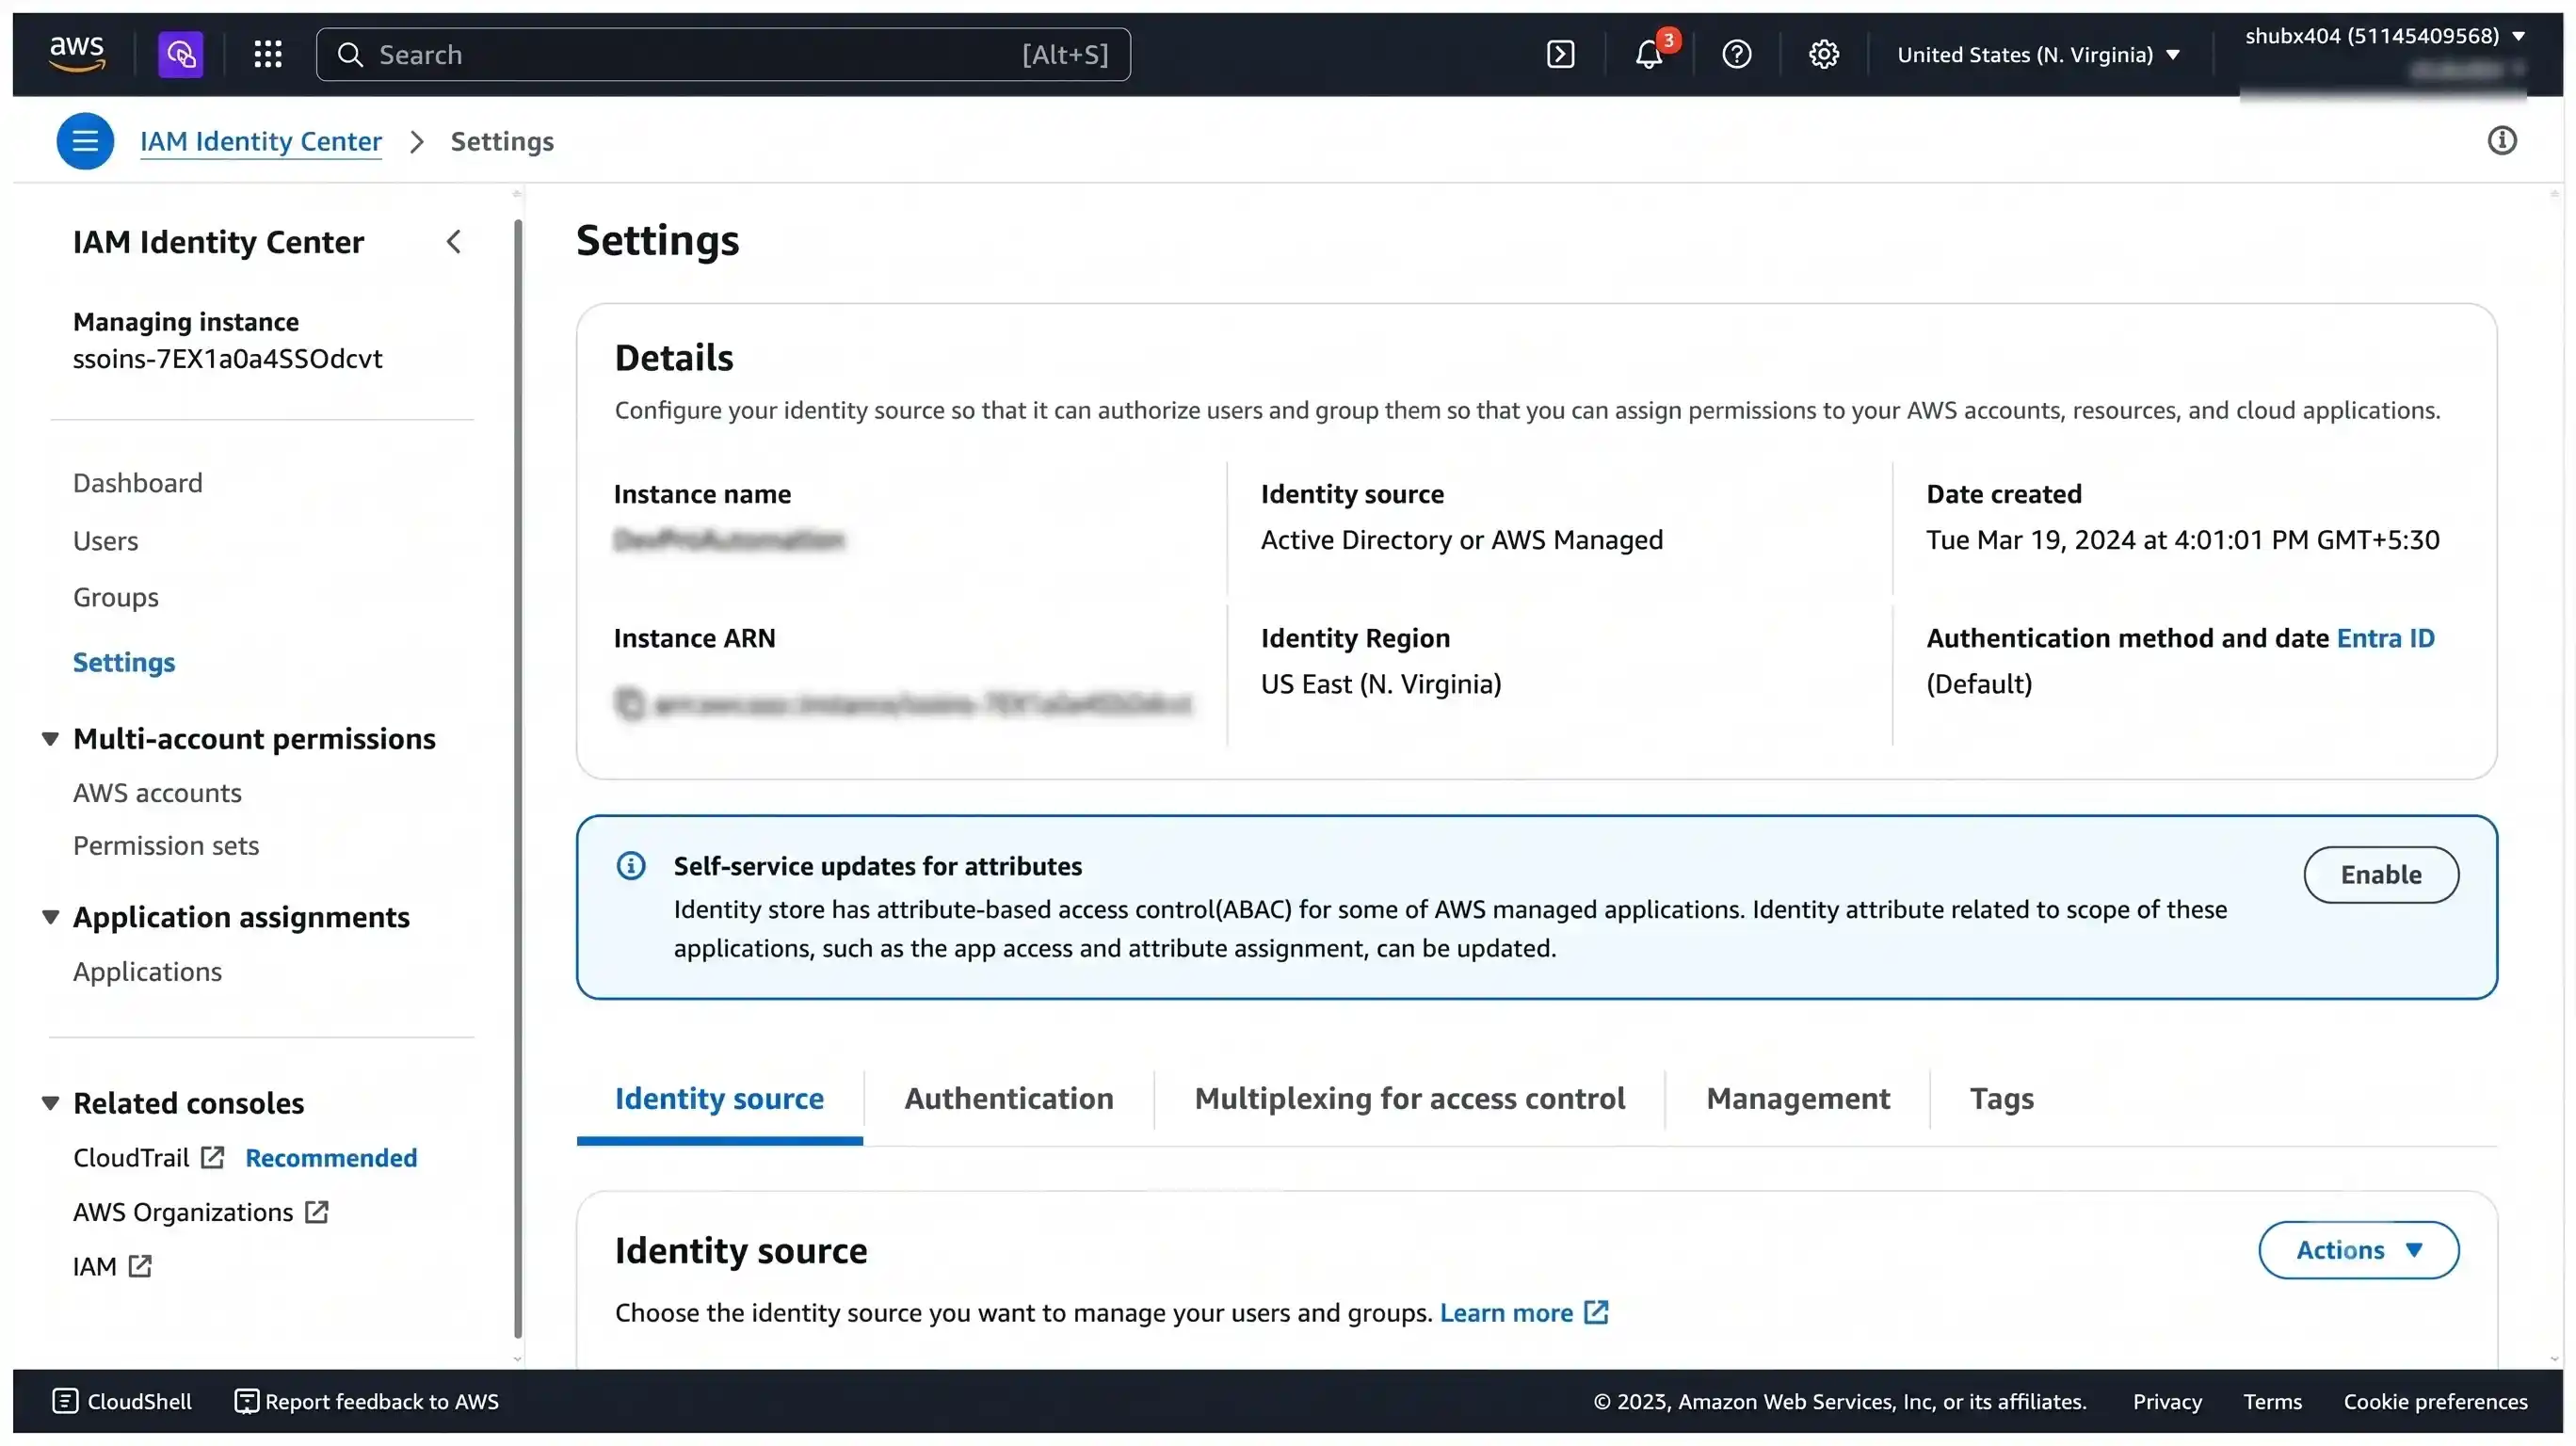Open the Amazon Q purple icon
2576x1446 pixels.
tap(180, 54)
